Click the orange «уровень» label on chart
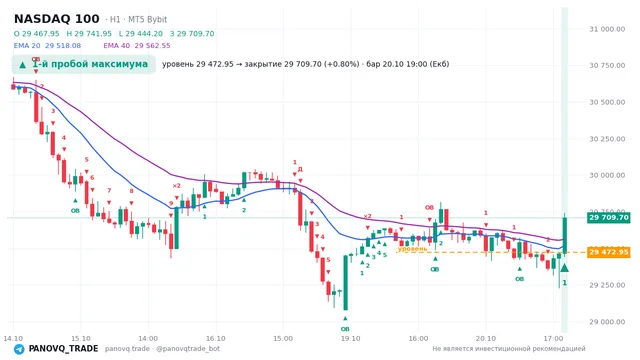Screen dimensions: 640x360 point(412,249)
